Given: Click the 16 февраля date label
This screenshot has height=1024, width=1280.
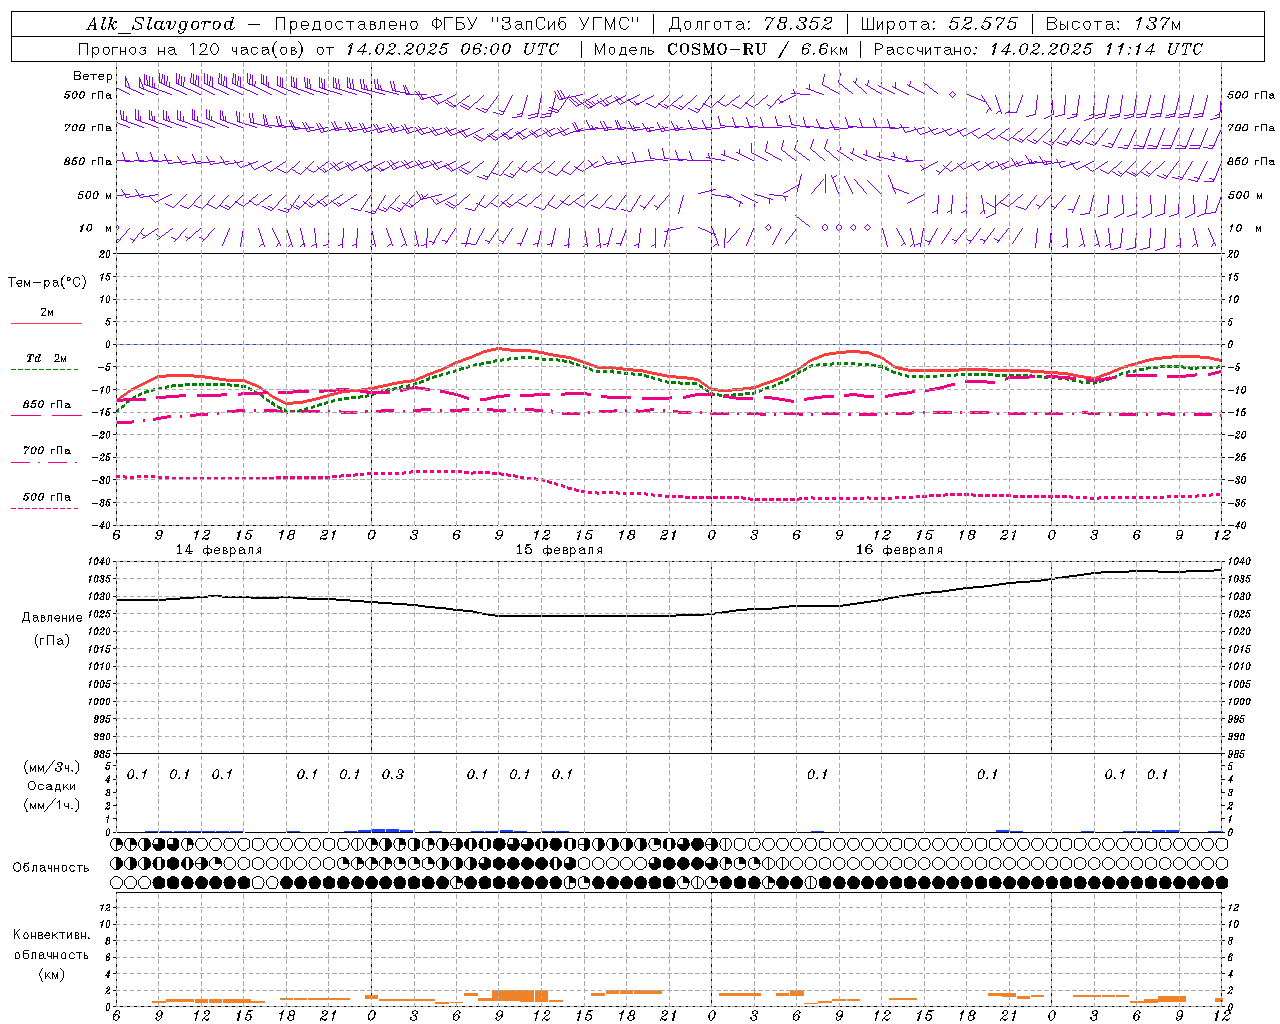Looking at the screenshot, I should click(899, 550).
